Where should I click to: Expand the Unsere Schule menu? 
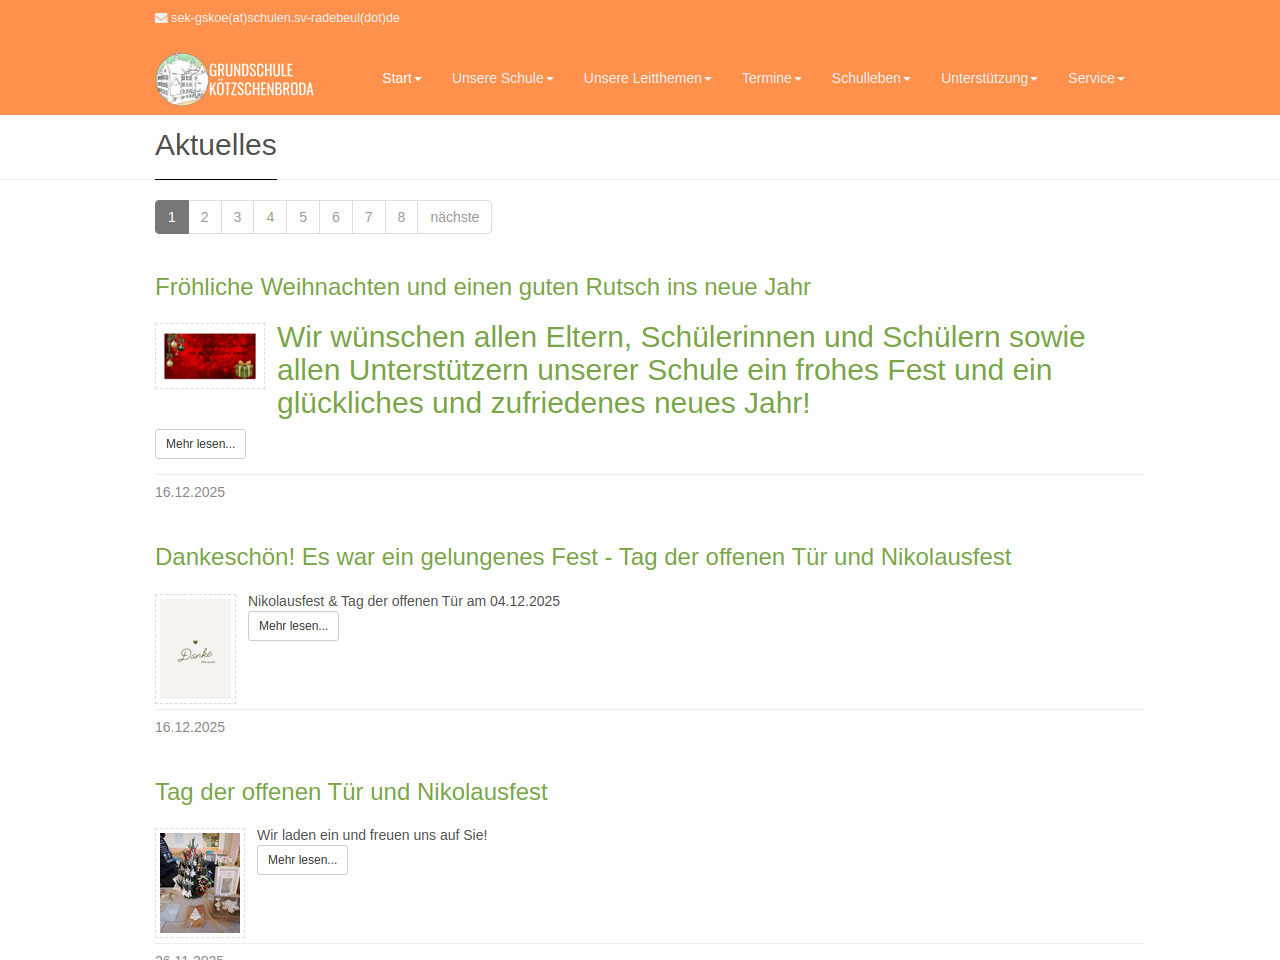pyautogui.click(x=502, y=78)
